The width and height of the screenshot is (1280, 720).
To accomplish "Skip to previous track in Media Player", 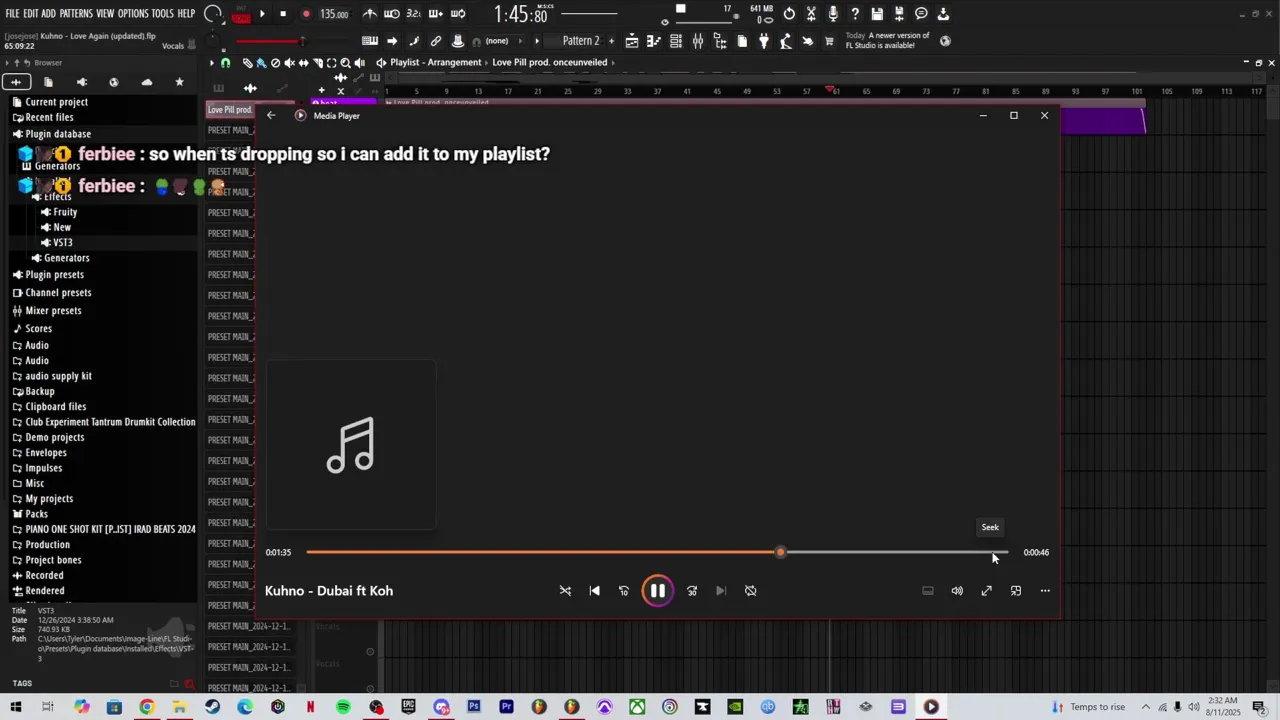I will coord(595,591).
